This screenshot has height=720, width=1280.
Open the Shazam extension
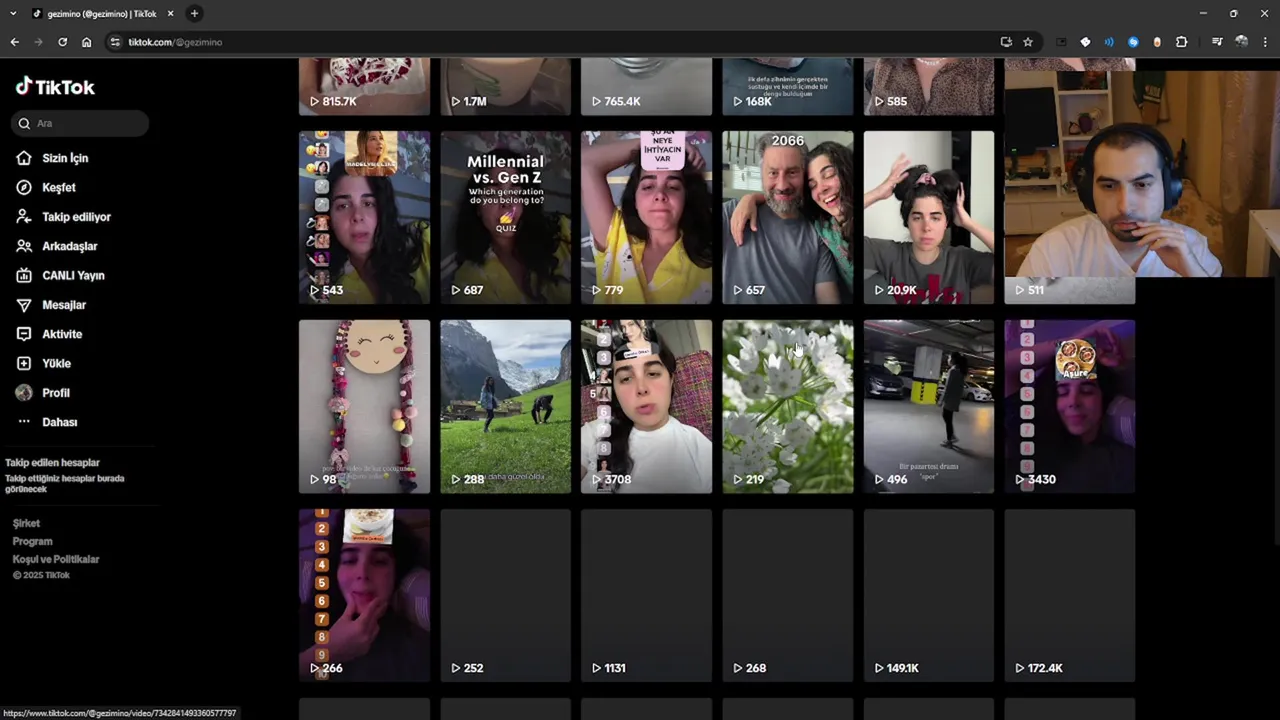click(1133, 42)
